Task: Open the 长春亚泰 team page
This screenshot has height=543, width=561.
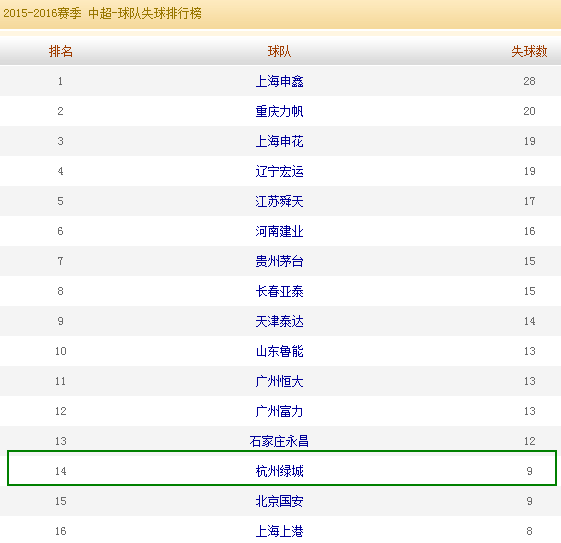Action: [x=279, y=292]
